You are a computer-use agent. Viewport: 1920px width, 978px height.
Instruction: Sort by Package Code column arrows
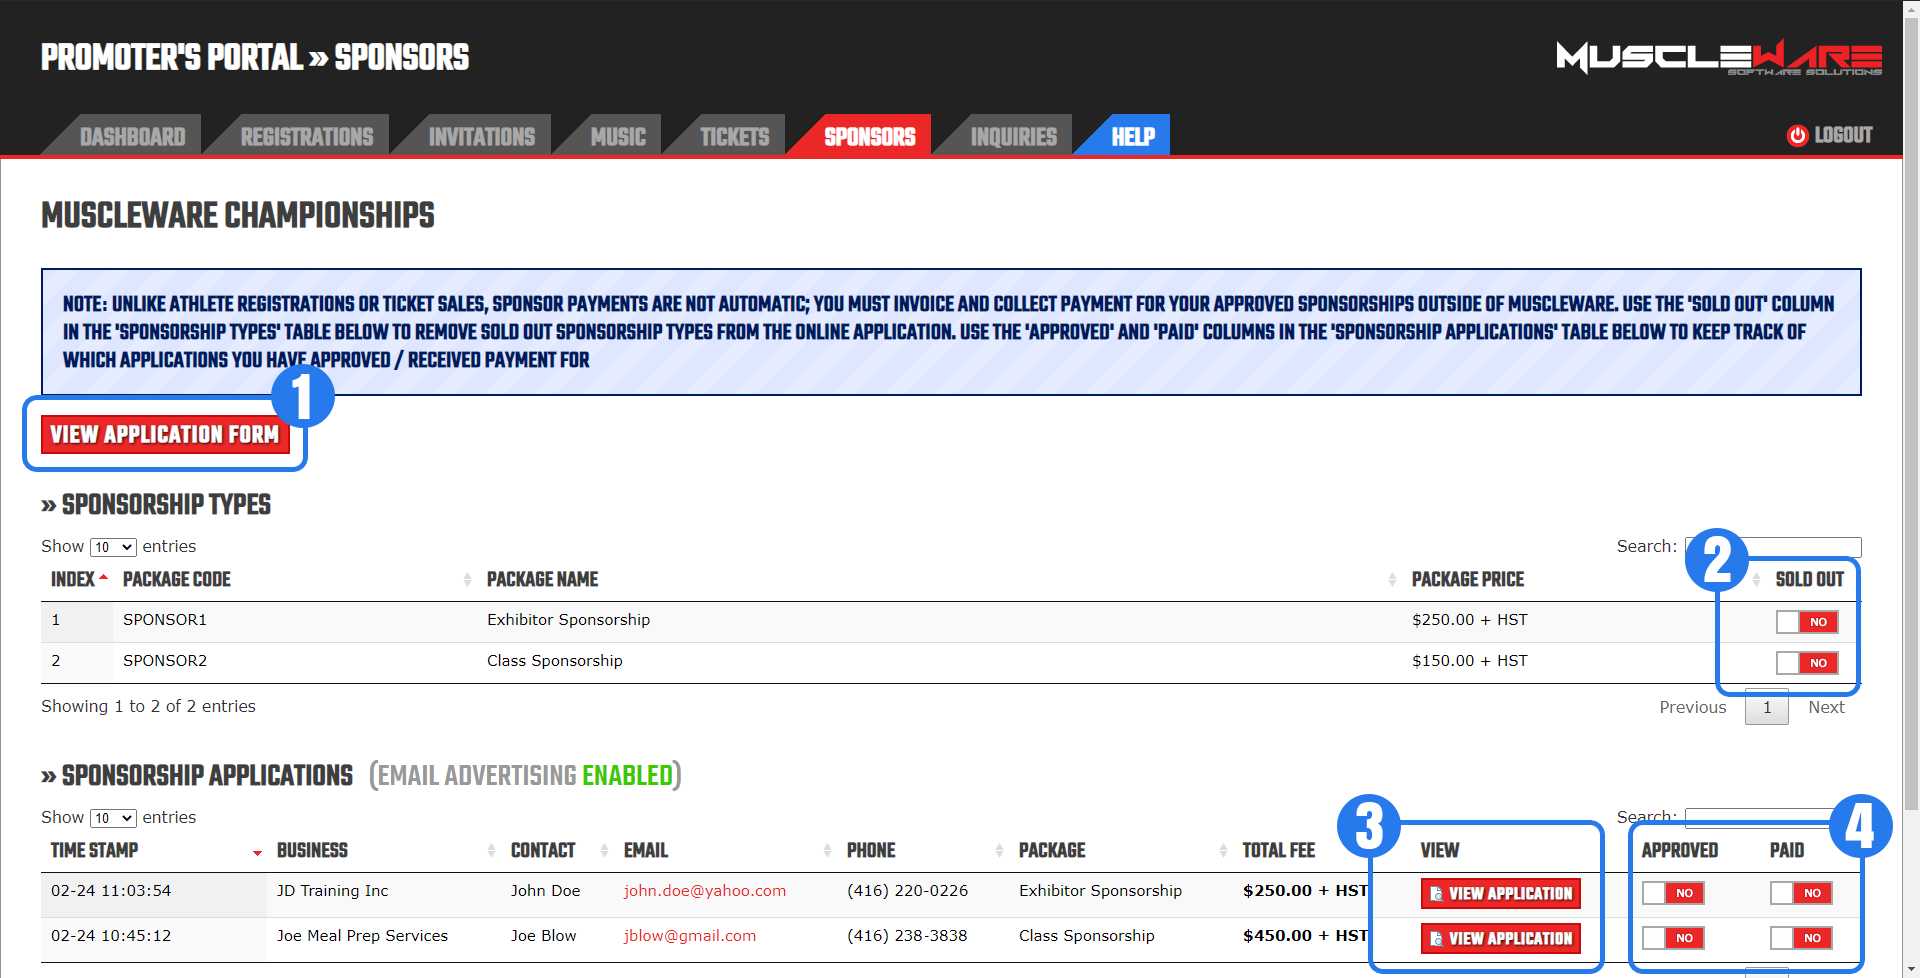(467, 580)
